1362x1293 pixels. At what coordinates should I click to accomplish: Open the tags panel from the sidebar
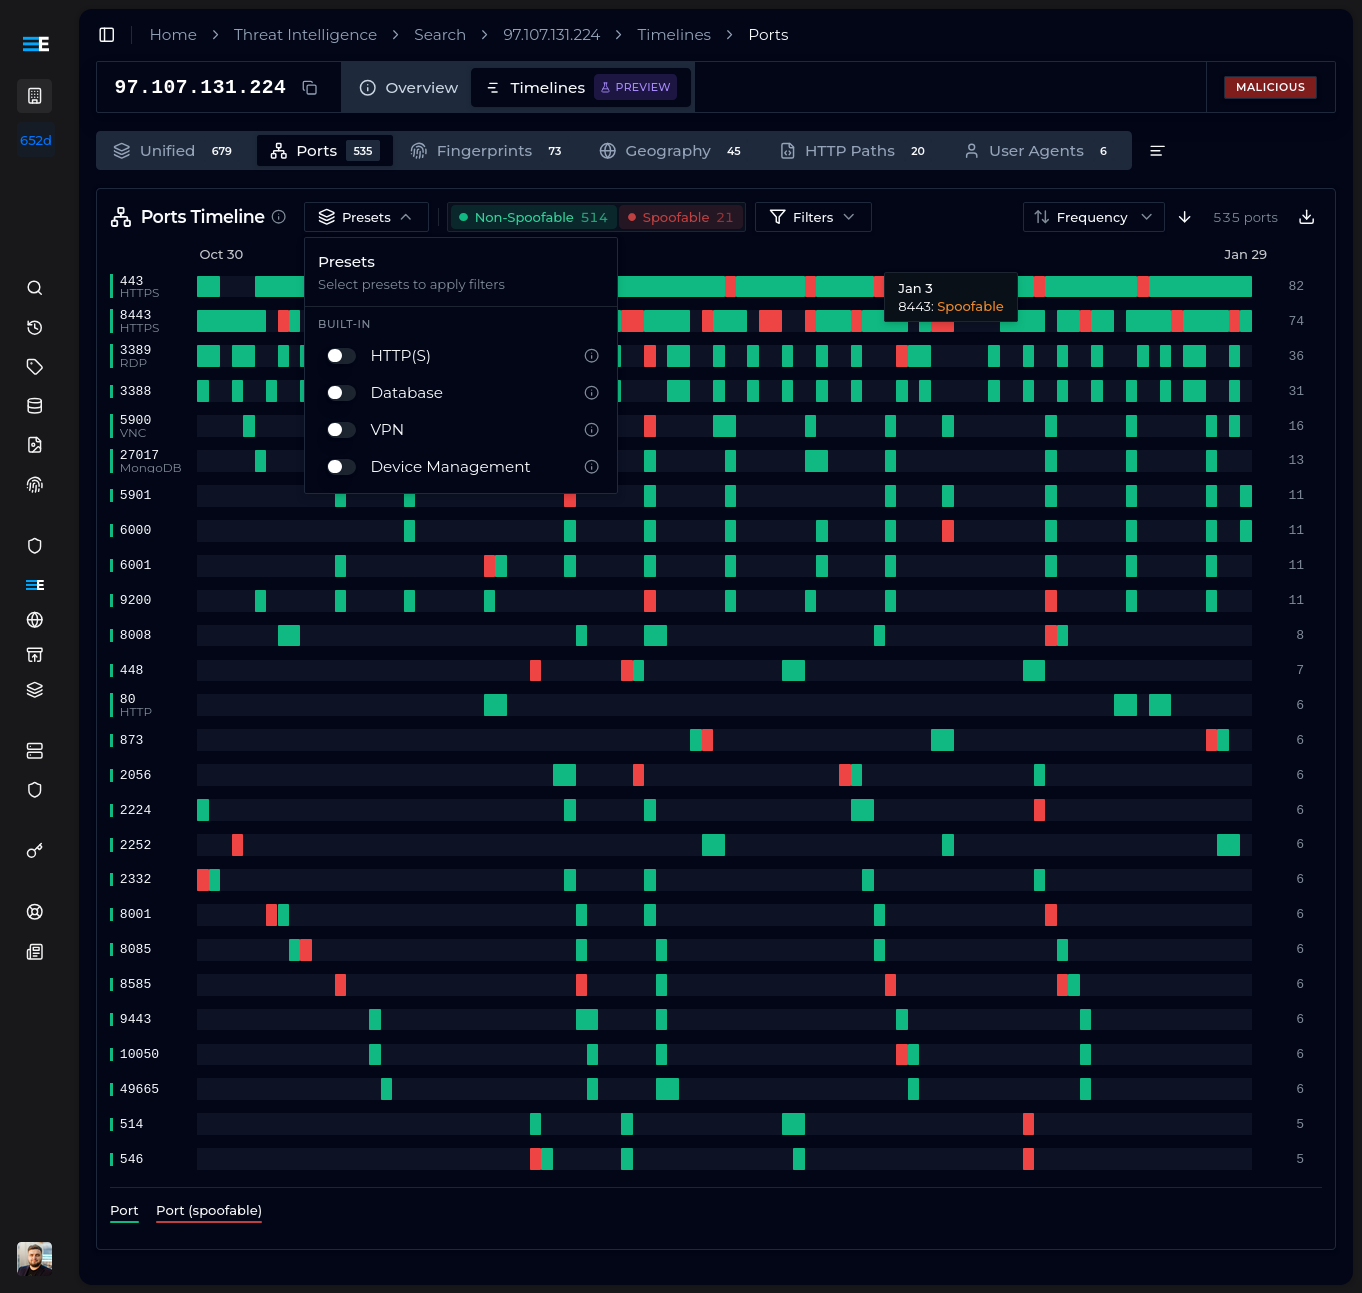[34, 366]
